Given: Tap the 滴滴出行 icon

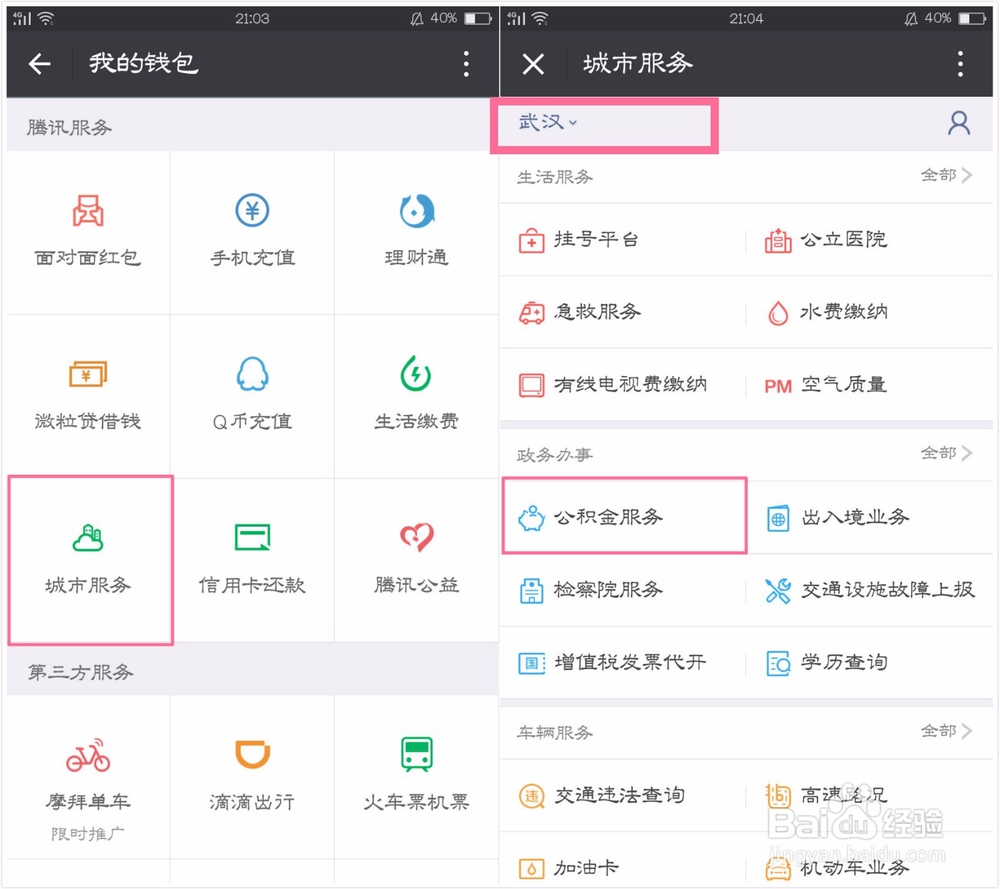Looking at the screenshot, I should 253,754.
